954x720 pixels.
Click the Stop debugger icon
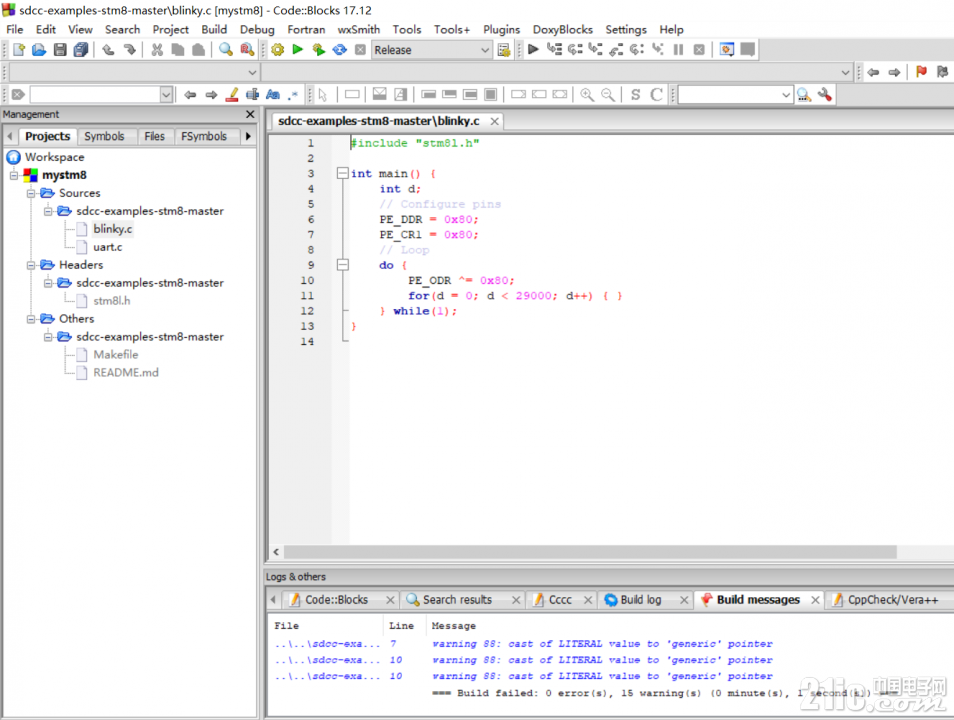tap(699, 49)
